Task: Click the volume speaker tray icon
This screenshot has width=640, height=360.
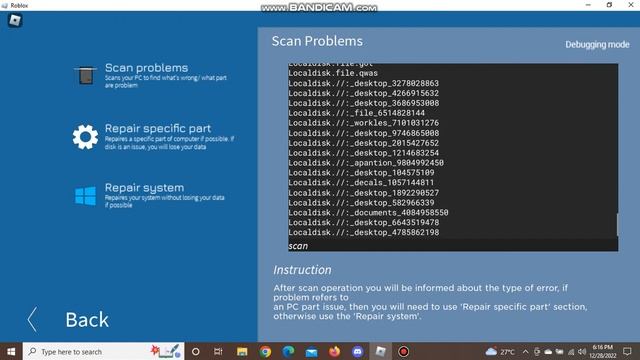Action: tap(582, 351)
